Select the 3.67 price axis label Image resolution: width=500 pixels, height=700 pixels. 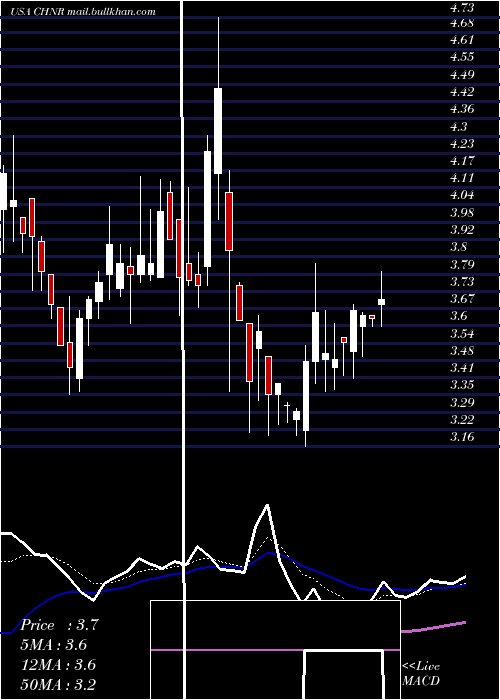pos(461,299)
